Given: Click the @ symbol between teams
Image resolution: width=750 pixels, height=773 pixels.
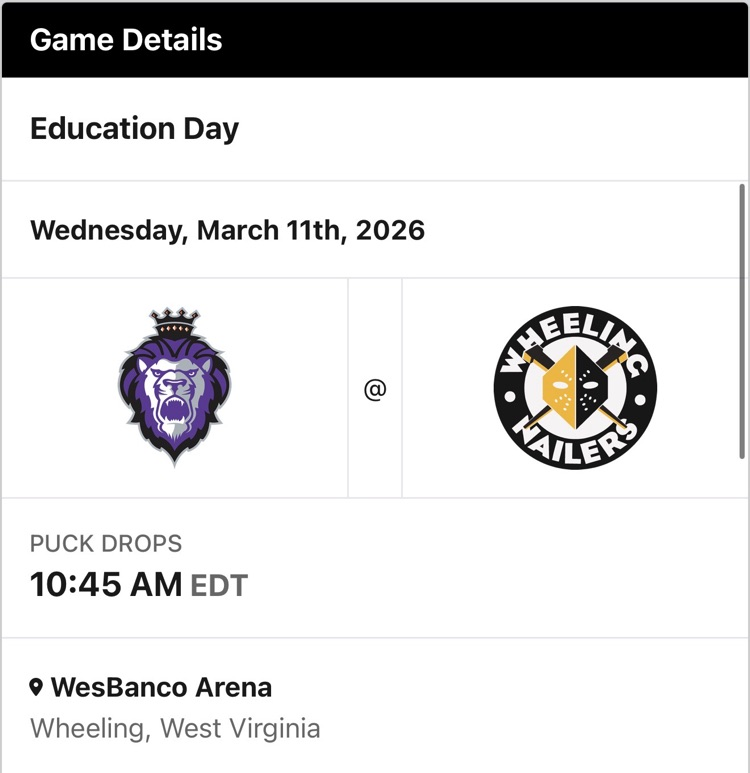Looking at the screenshot, I should point(375,389).
